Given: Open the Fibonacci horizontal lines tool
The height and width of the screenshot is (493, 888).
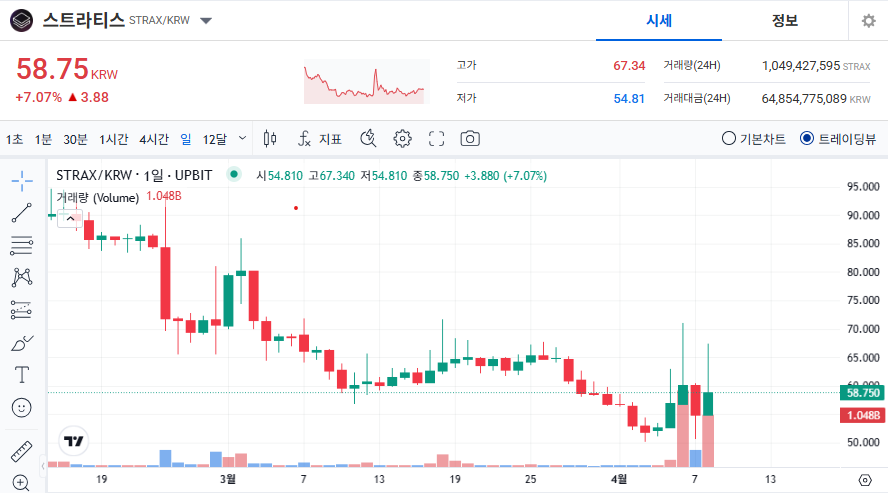Looking at the screenshot, I should (x=22, y=245).
